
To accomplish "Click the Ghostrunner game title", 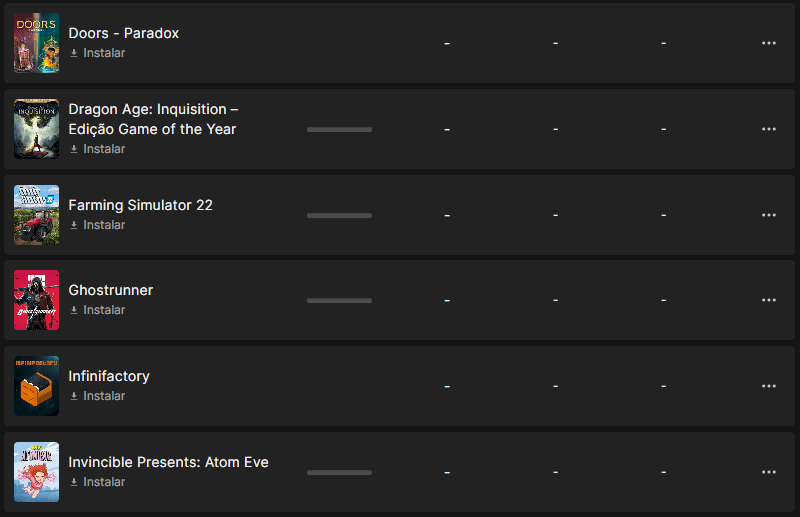I will click(111, 290).
